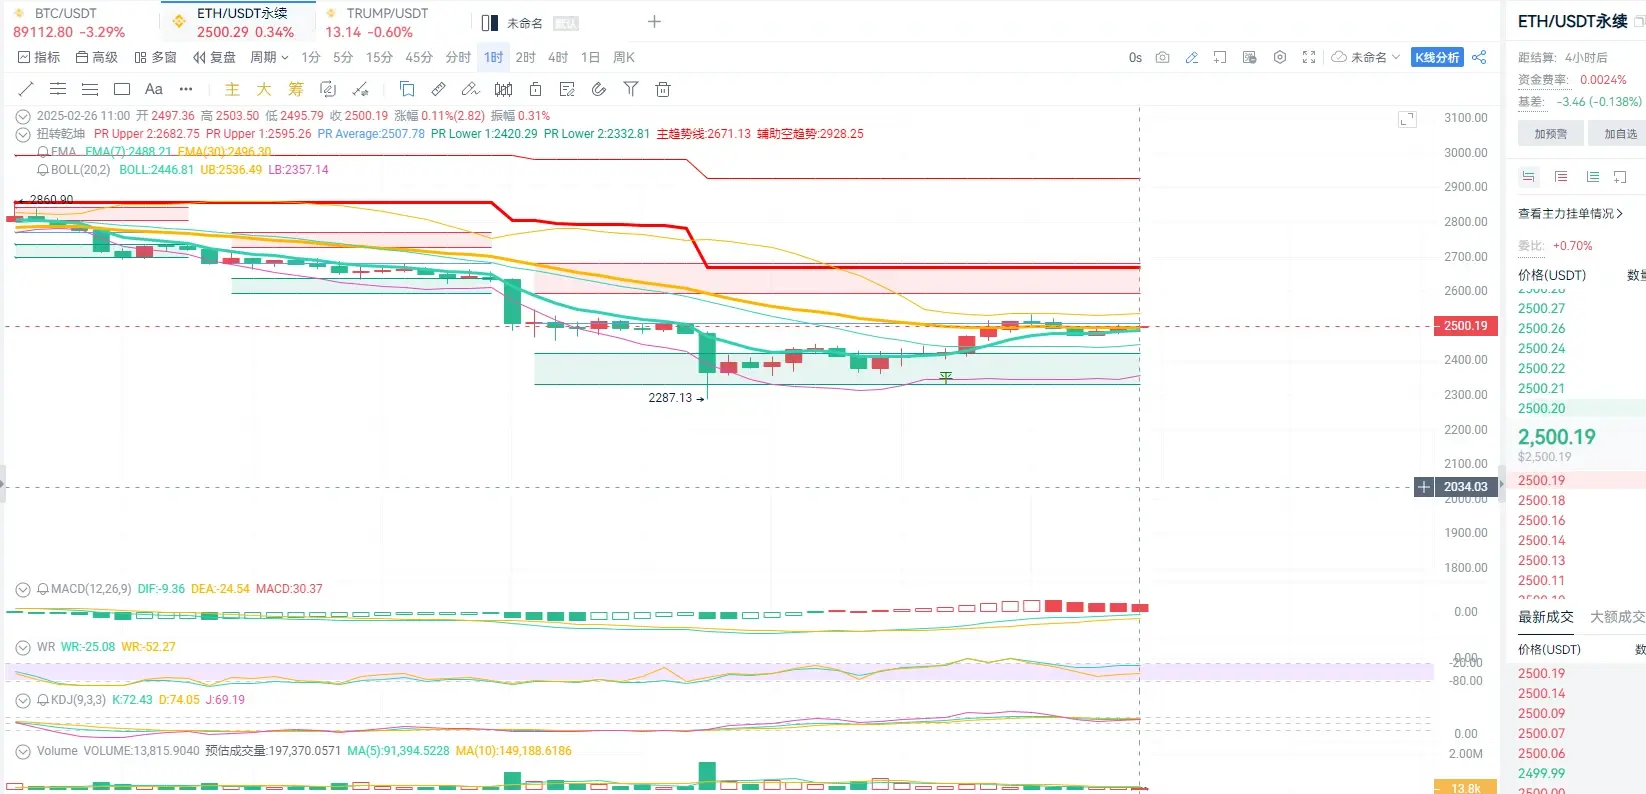
Task: Collapse the candle date info row
Action: pyautogui.click(x=23, y=116)
